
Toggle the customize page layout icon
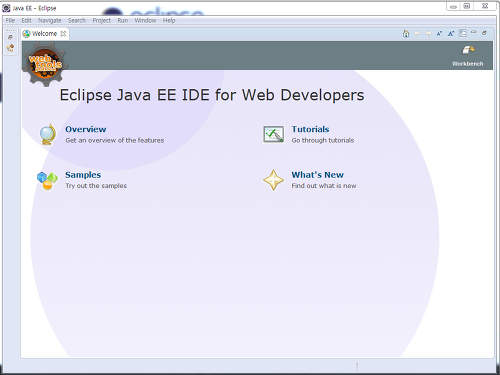(x=463, y=33)
